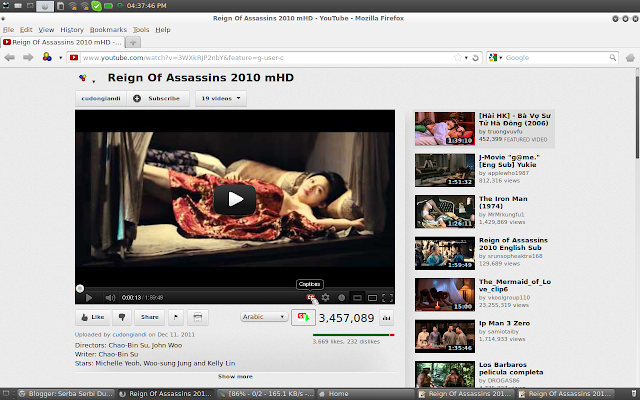Open the URL bar history dropdown arrow
This screenshot has width=640, height=400.
pyautogui.click(x=466, y=58)
